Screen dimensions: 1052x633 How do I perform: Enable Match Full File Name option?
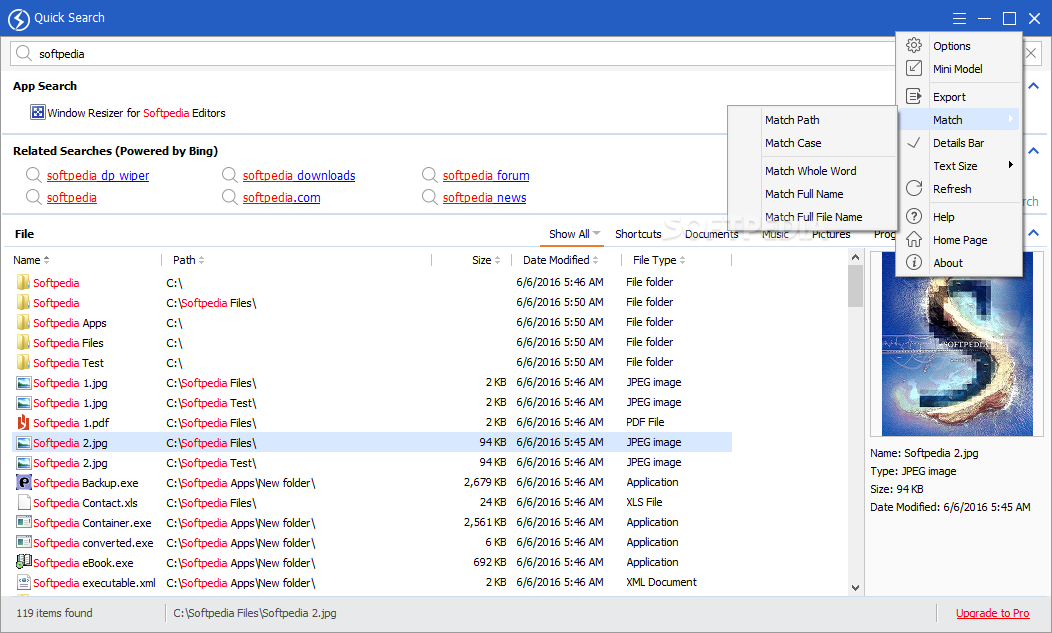[813, 217]
